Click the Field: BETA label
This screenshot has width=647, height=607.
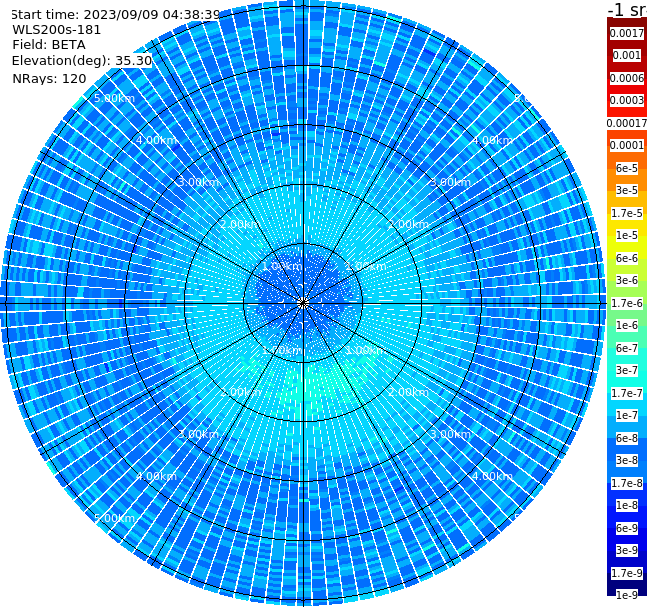(x=49, y=45)
